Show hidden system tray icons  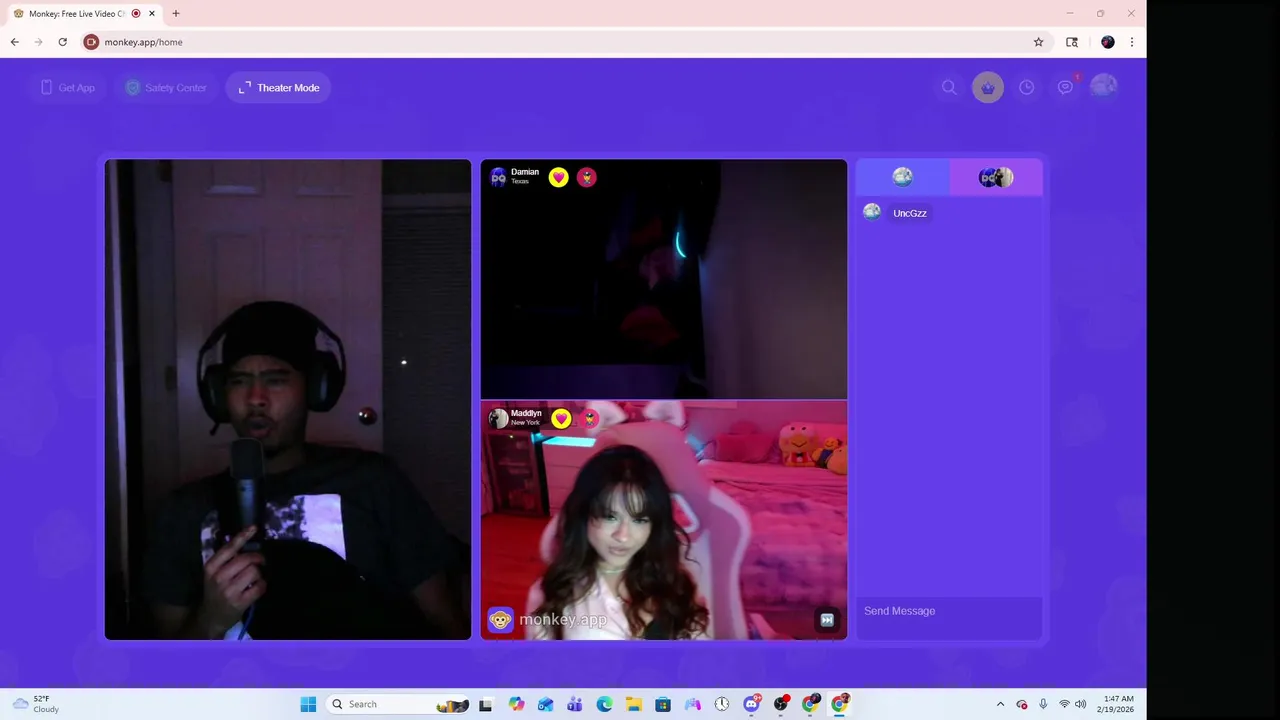pos(1000,704)
